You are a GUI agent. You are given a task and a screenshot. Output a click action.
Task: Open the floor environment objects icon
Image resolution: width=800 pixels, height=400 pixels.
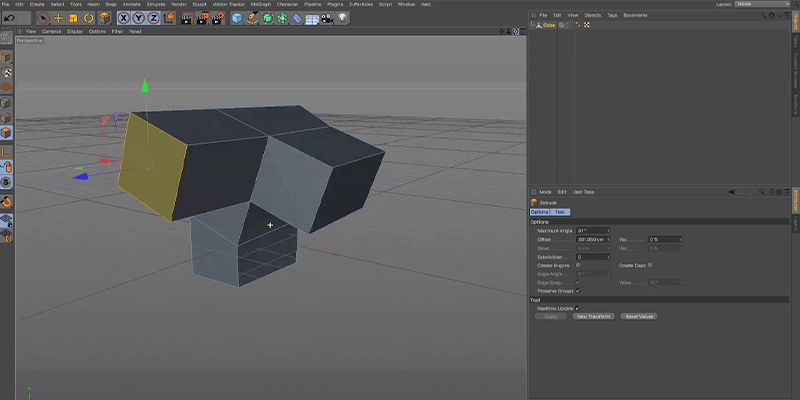coord(312,19)
